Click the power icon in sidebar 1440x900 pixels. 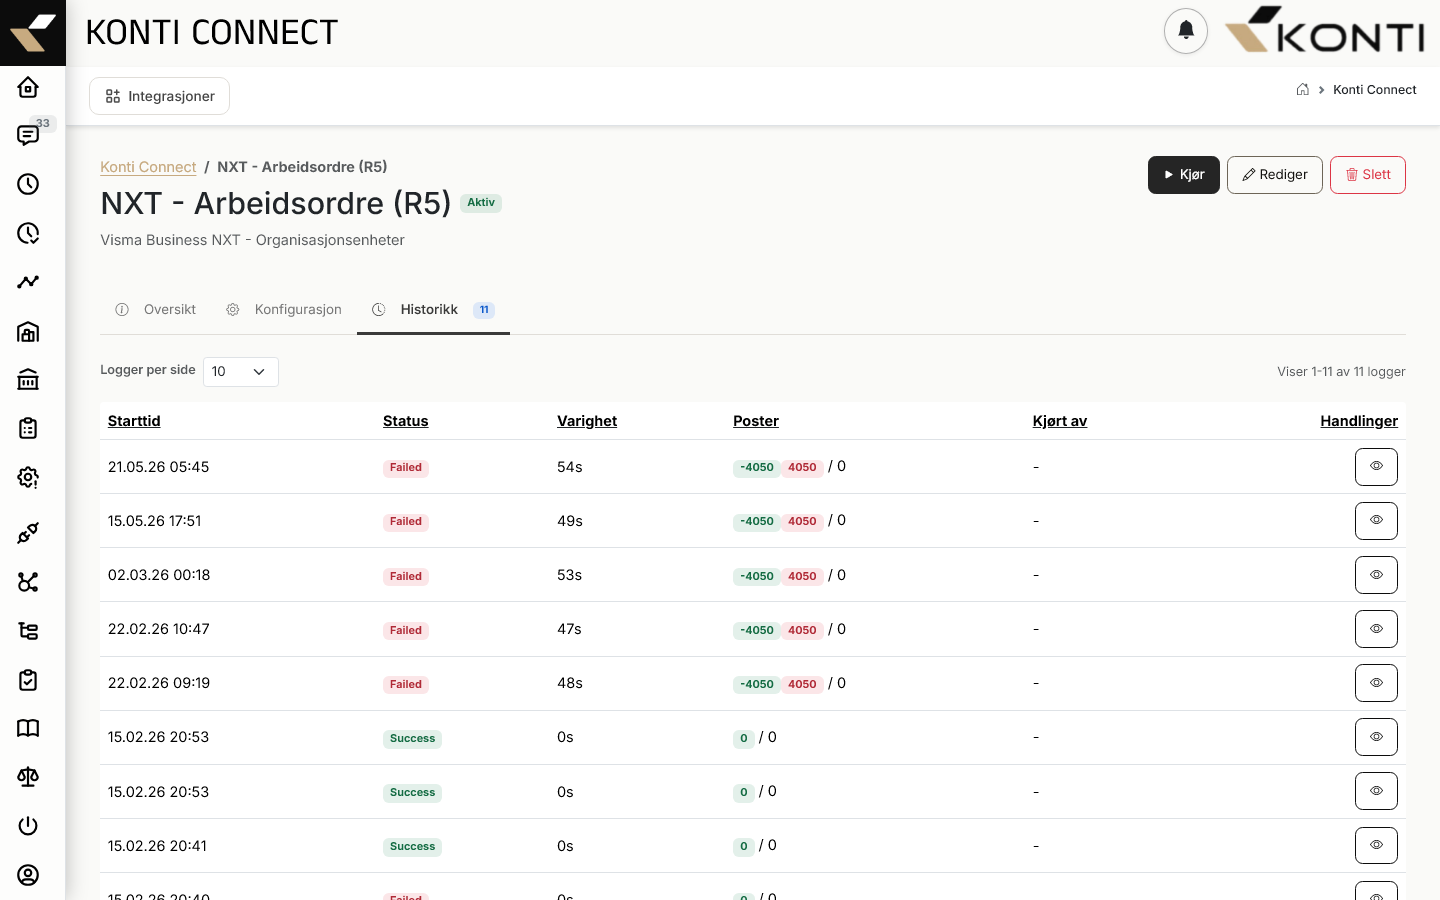28,826
